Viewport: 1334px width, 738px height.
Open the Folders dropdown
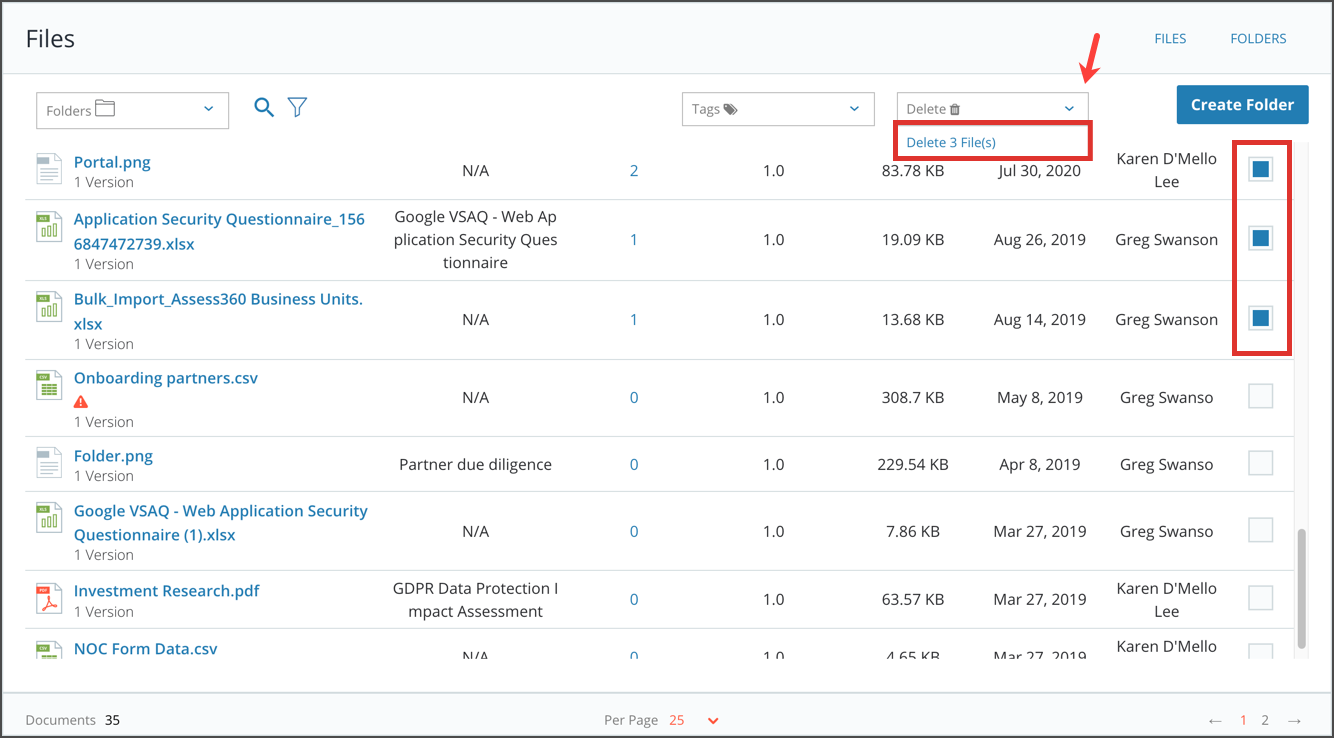[x=132, y=110]
